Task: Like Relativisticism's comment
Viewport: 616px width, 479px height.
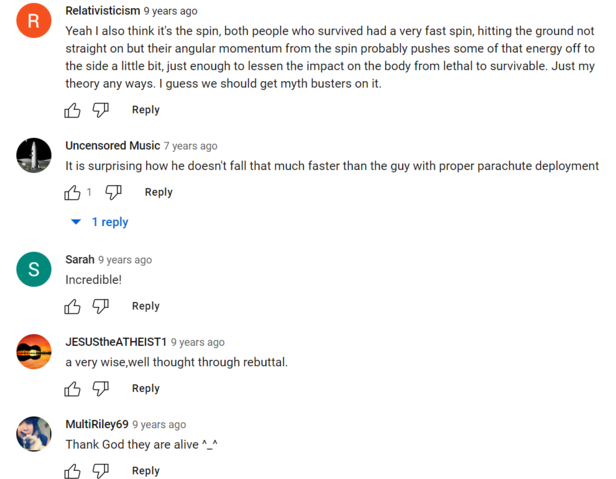Action: [x=73, y=110]
